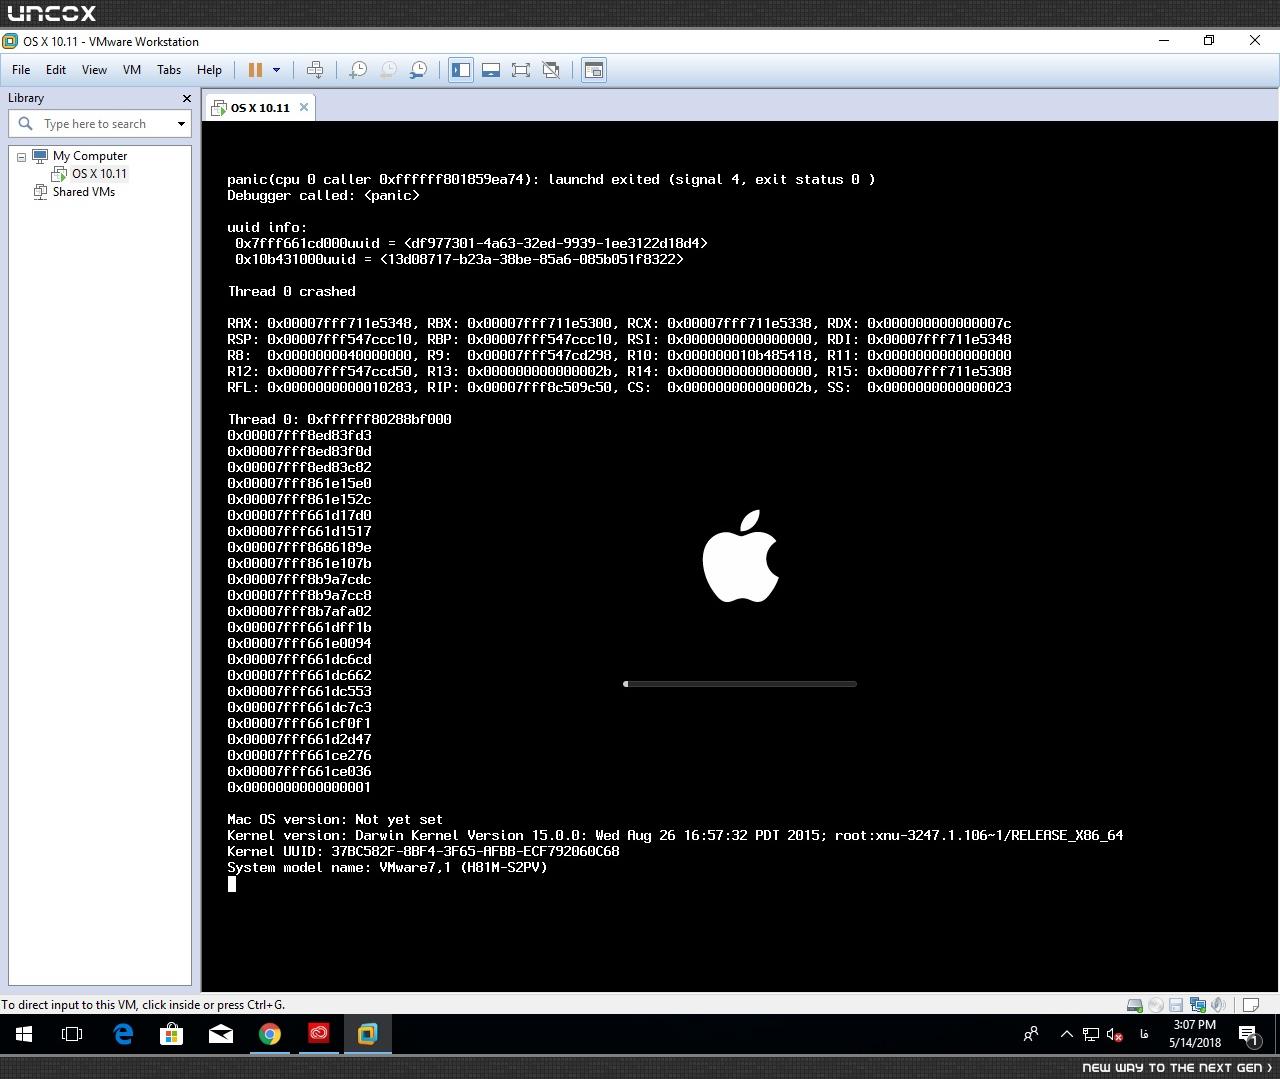The width and height of the screenshot is (1280, 1079).
Task: Close the OS X 10.11 tab
Action: click(304, 107)
